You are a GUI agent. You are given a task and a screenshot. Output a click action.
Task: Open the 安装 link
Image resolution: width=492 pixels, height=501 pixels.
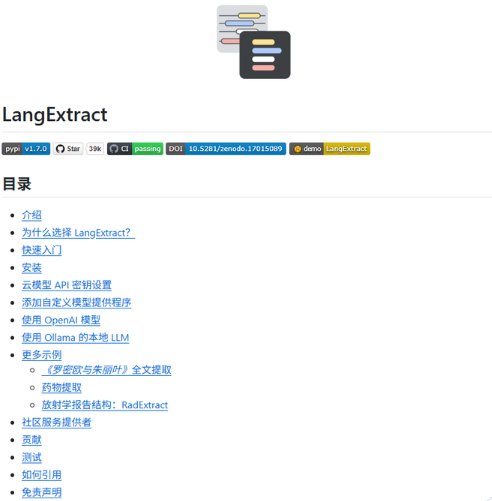pos(32,268)
